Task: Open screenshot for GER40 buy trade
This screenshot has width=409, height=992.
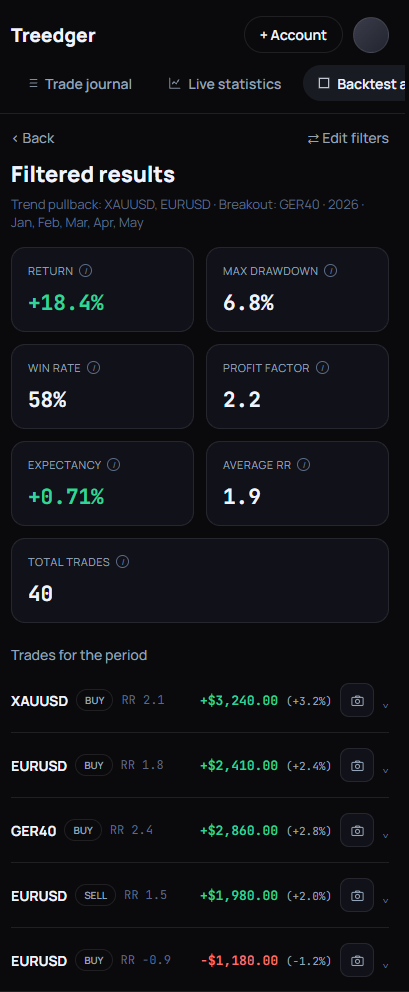Action: tap(357, 830)
